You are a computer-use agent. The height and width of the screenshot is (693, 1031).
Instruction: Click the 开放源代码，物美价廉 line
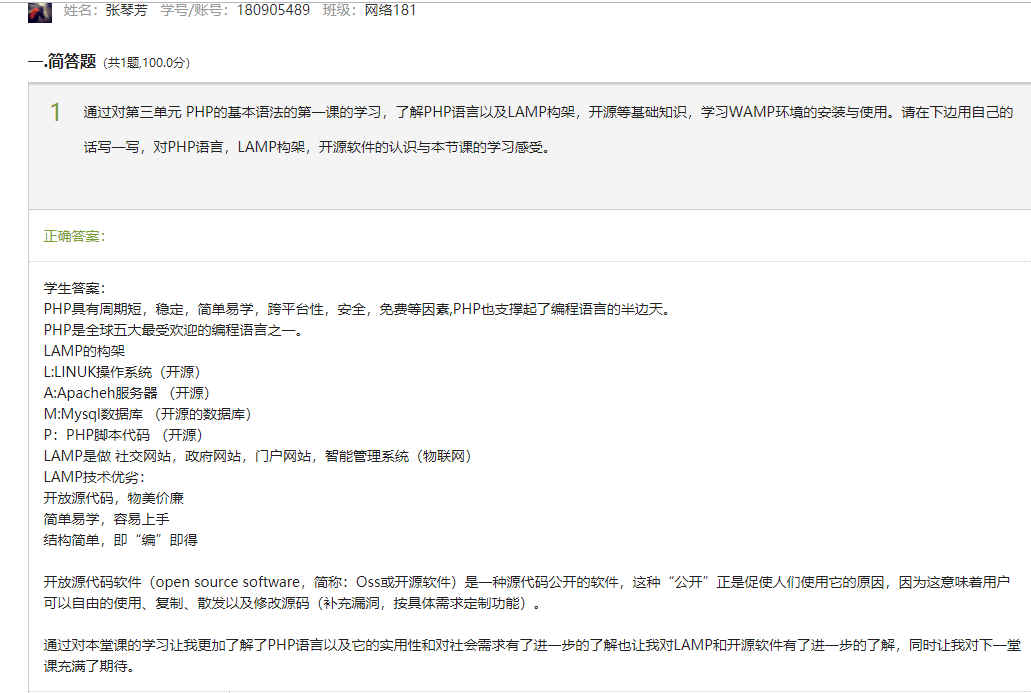click(113, 498)
